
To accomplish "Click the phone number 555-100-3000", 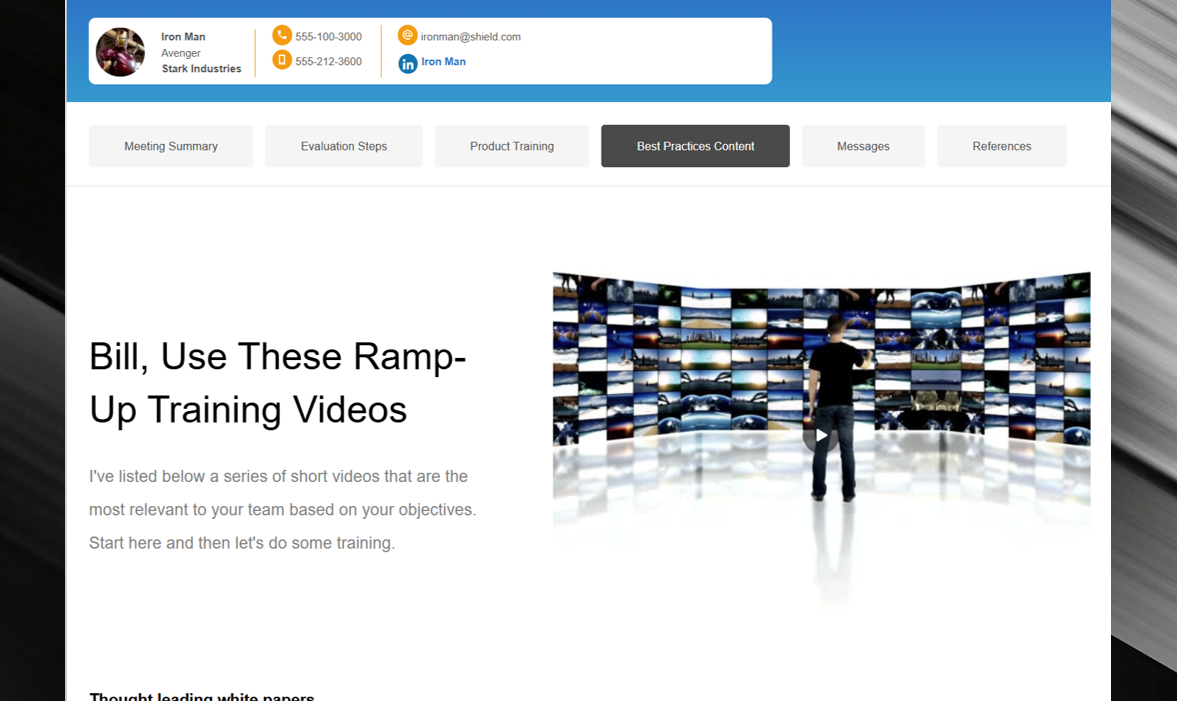I will pos(328,37).
